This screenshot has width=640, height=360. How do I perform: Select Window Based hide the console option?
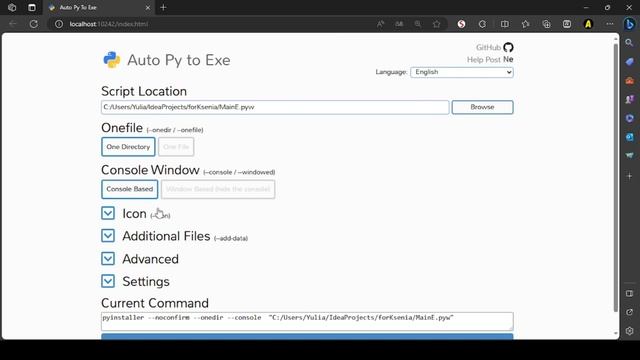pyautogui.click(x=218, y=189)
